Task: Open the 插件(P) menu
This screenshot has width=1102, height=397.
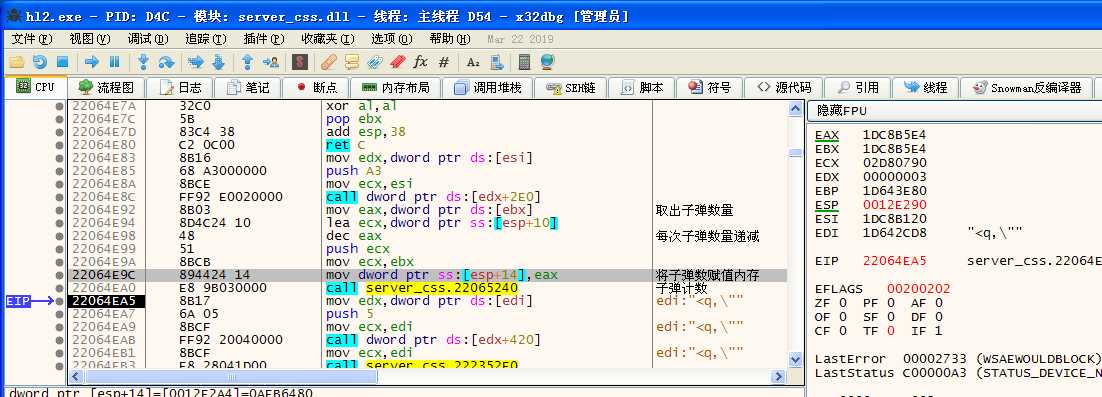Action: click(x=264, y=39)
